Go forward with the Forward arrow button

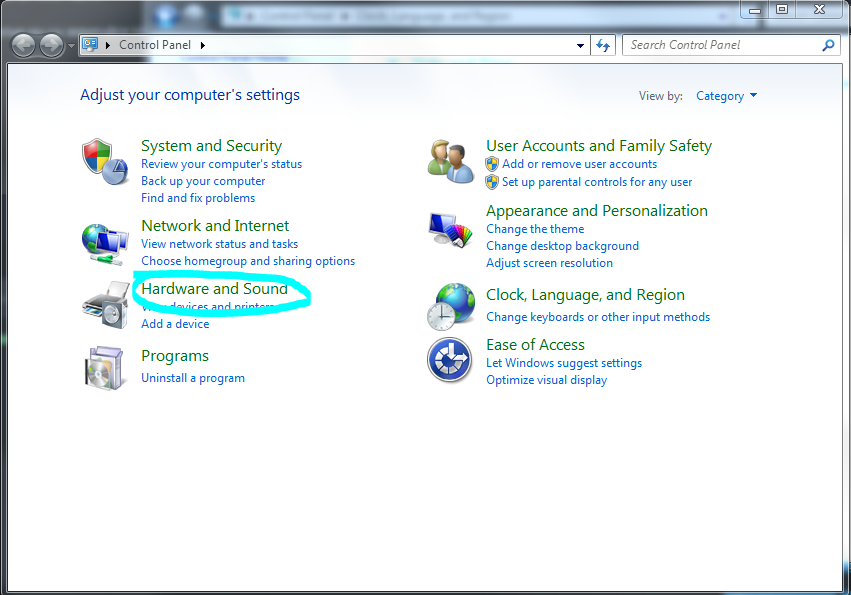point(52,46)
